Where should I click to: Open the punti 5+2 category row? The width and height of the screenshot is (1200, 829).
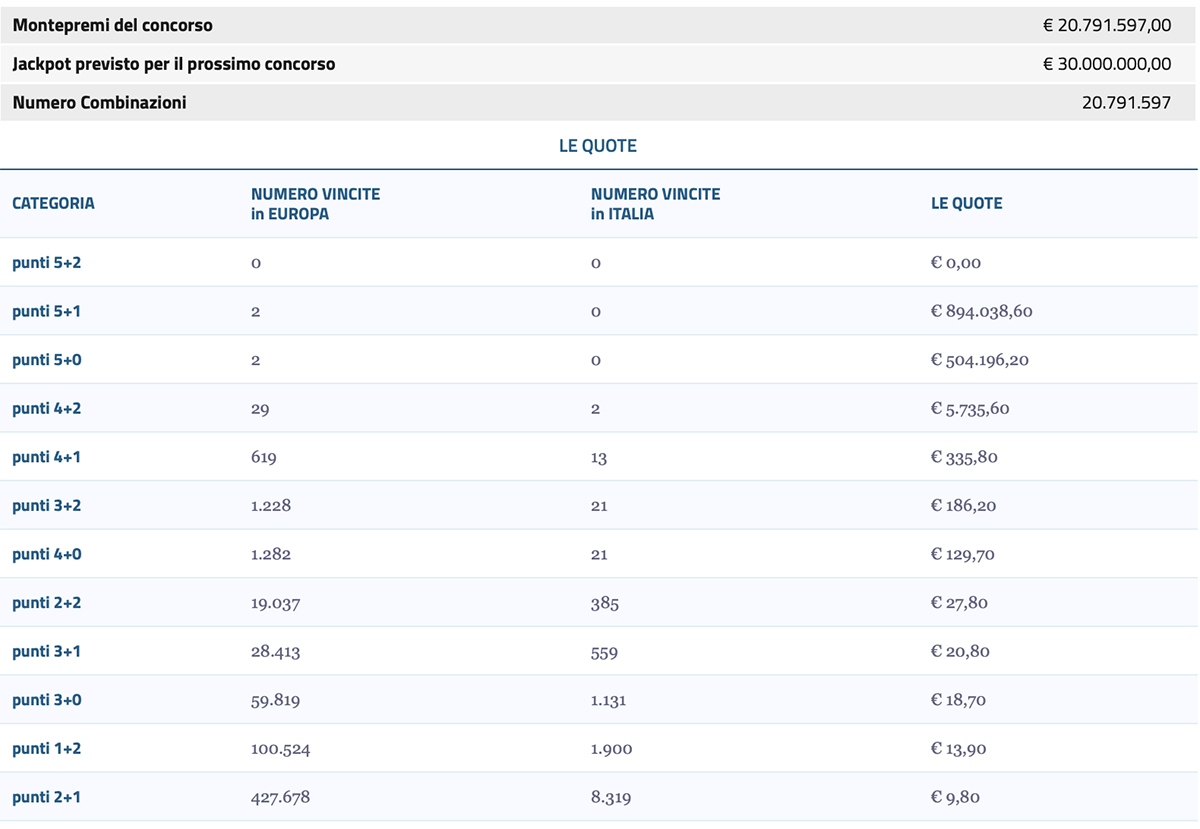click(47, 263)
